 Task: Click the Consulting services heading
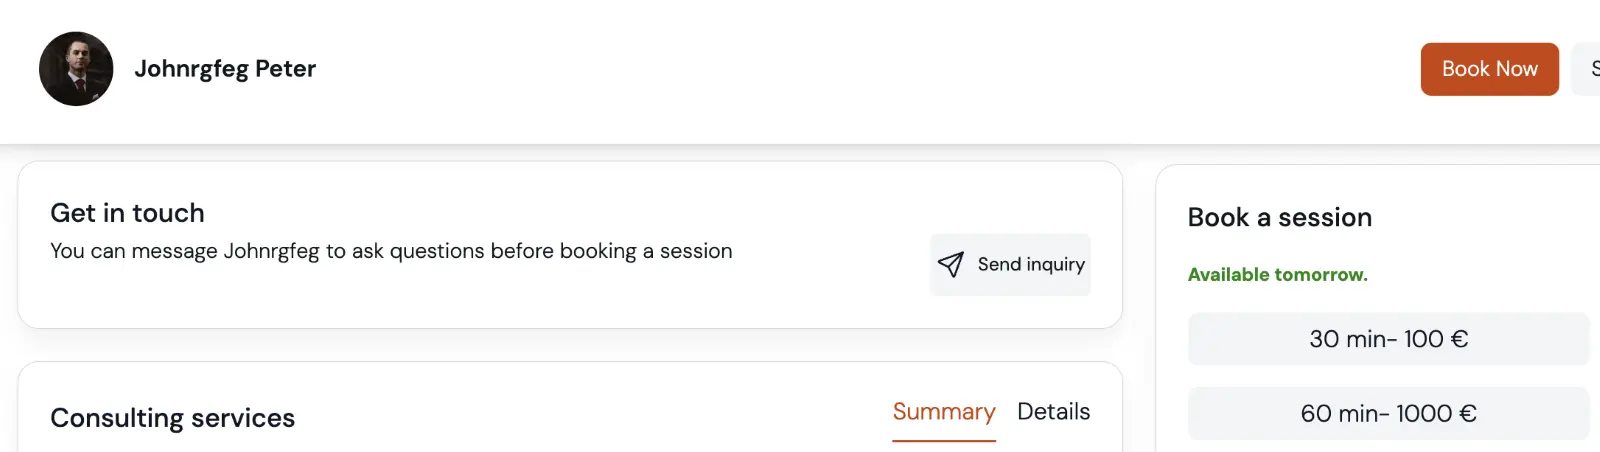(x=172, y=418)
